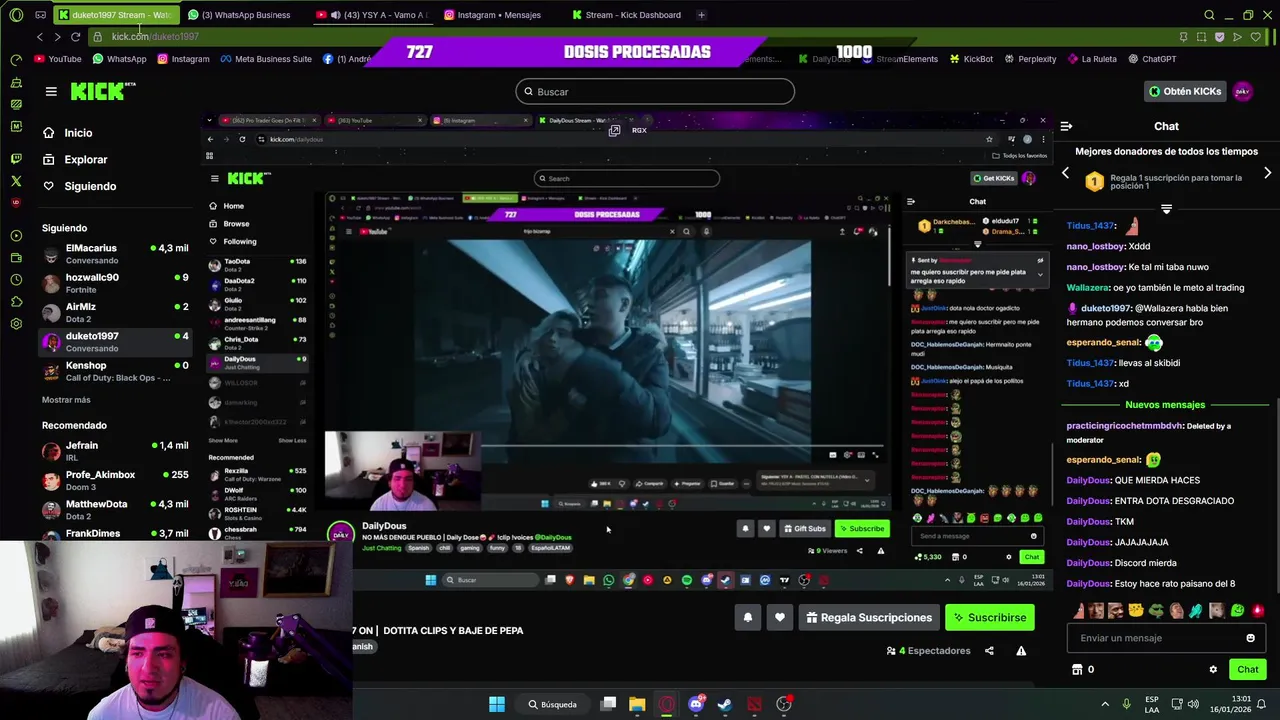Open the ChatGPT bookmark

(1152, 59)
